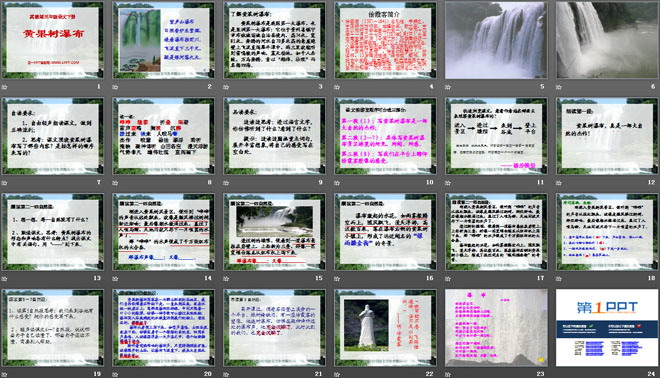Click slide number label 22

pos(430,374)
